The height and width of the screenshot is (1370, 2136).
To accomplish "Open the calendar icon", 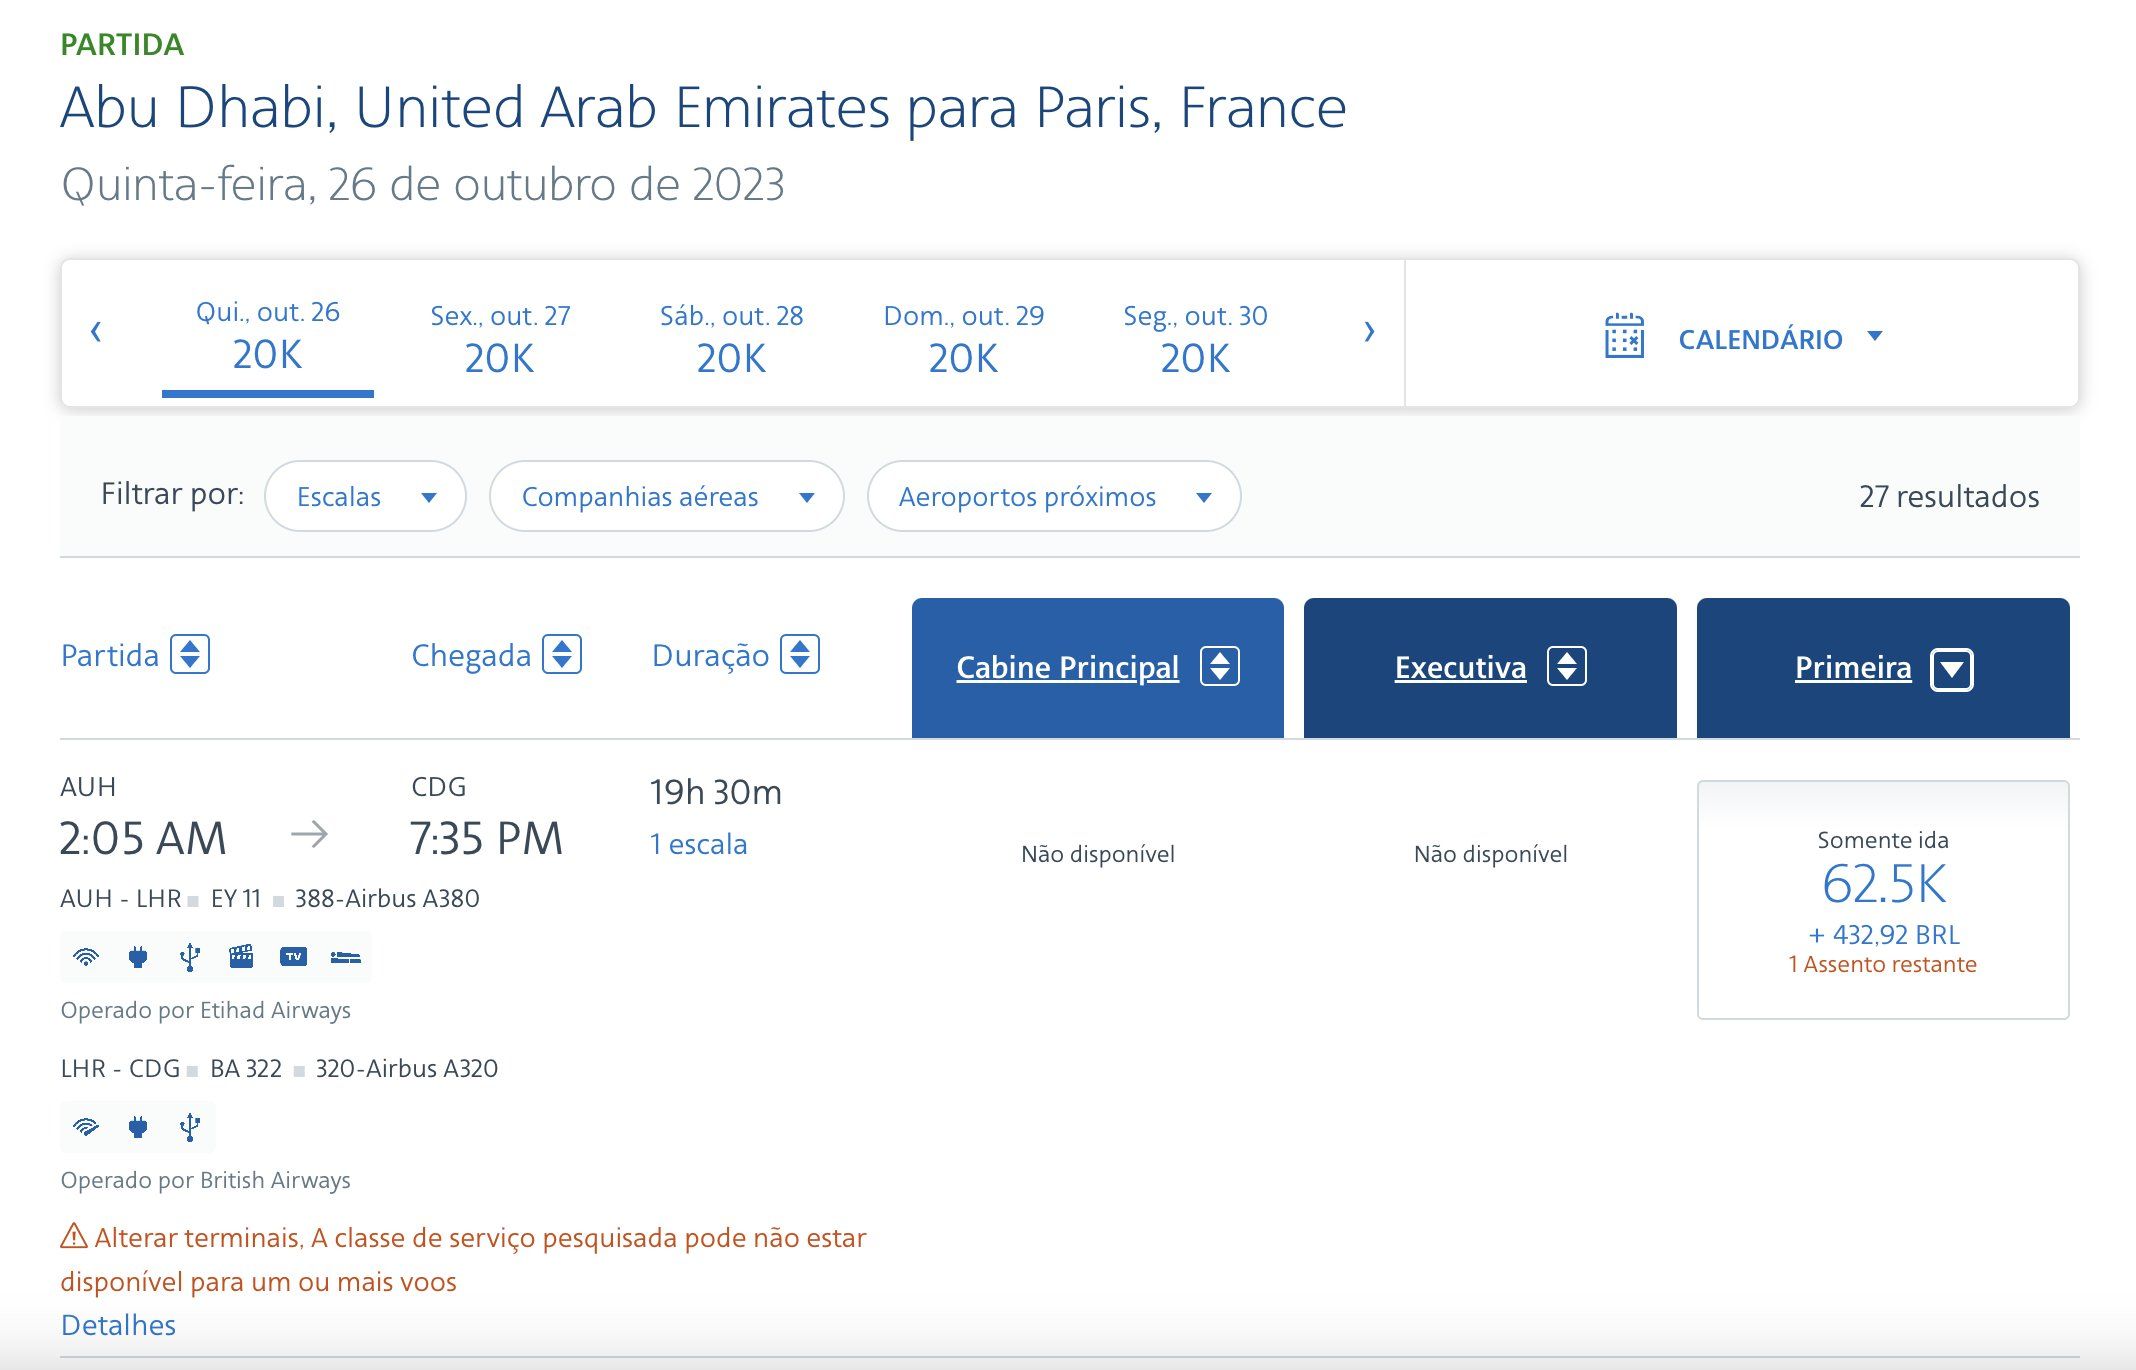I will click(x=1624, y=336).
